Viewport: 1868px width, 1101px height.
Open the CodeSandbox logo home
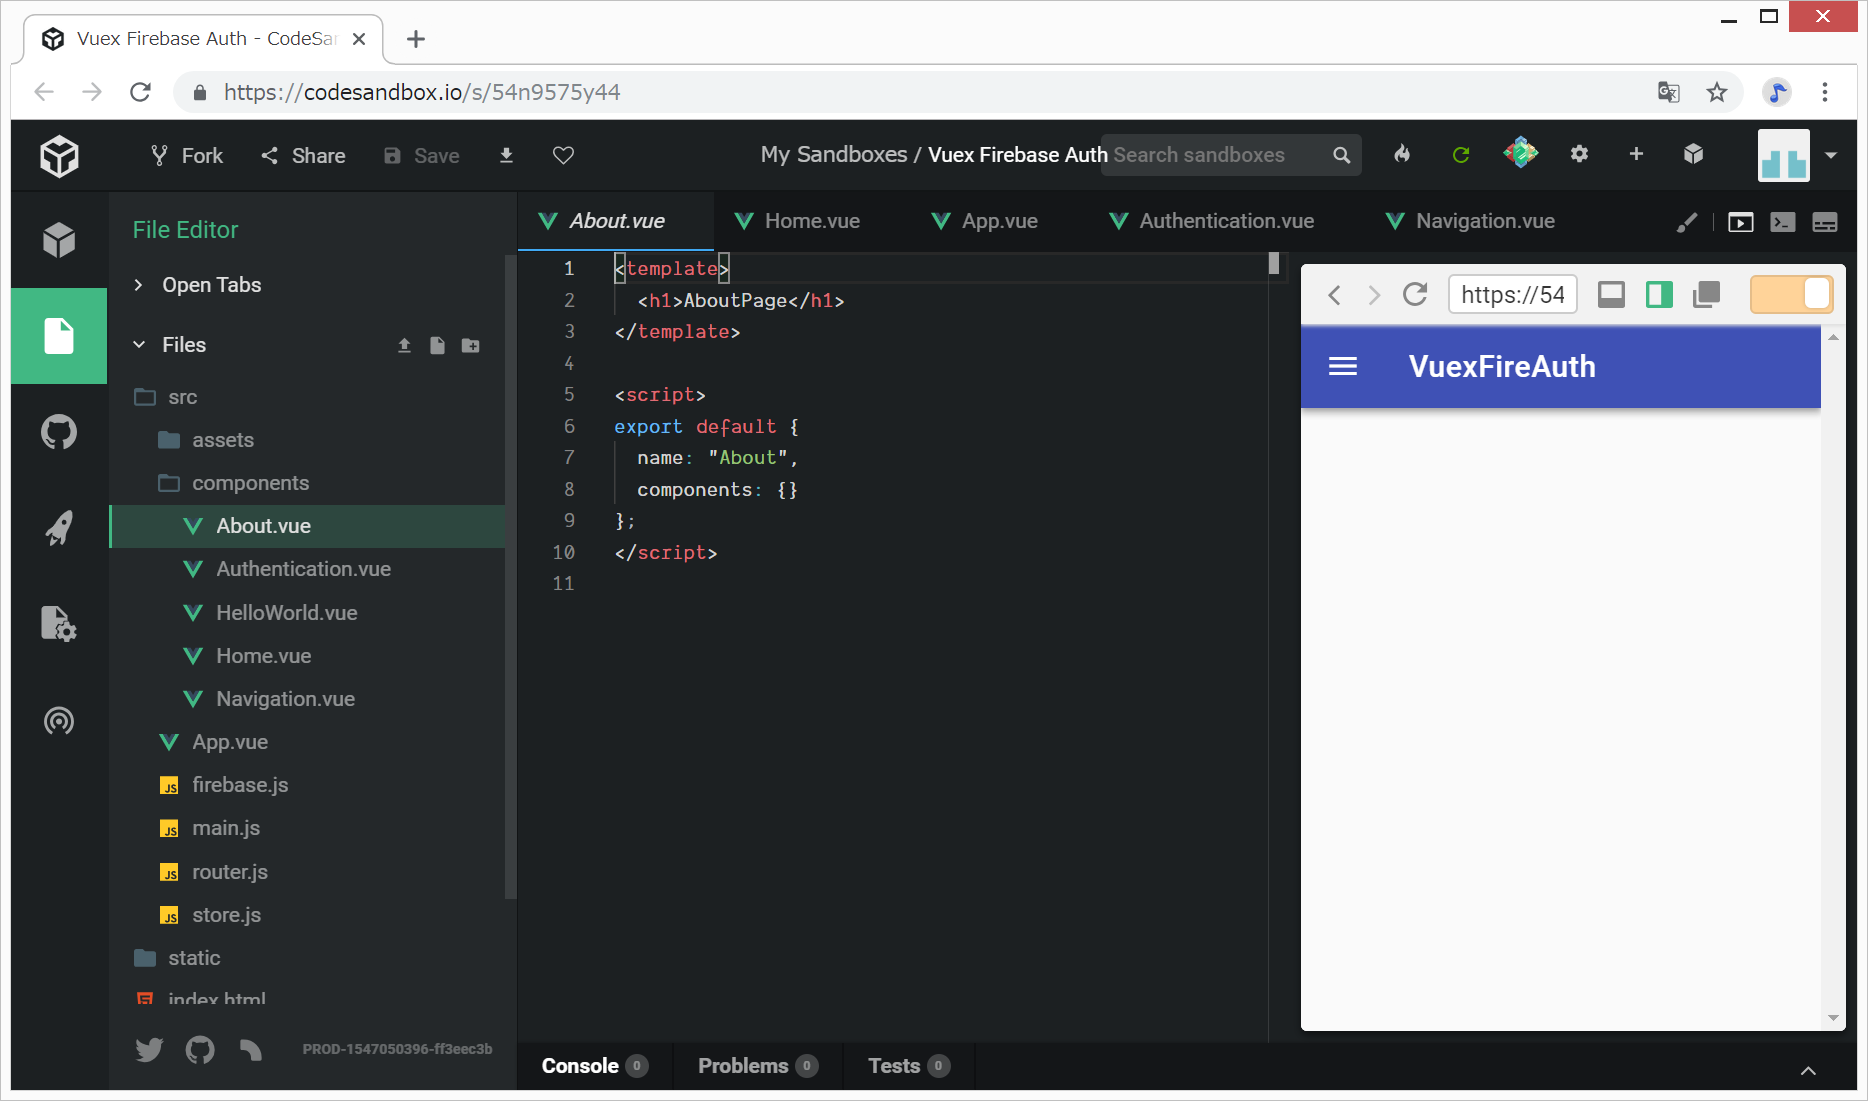point(59,156)
